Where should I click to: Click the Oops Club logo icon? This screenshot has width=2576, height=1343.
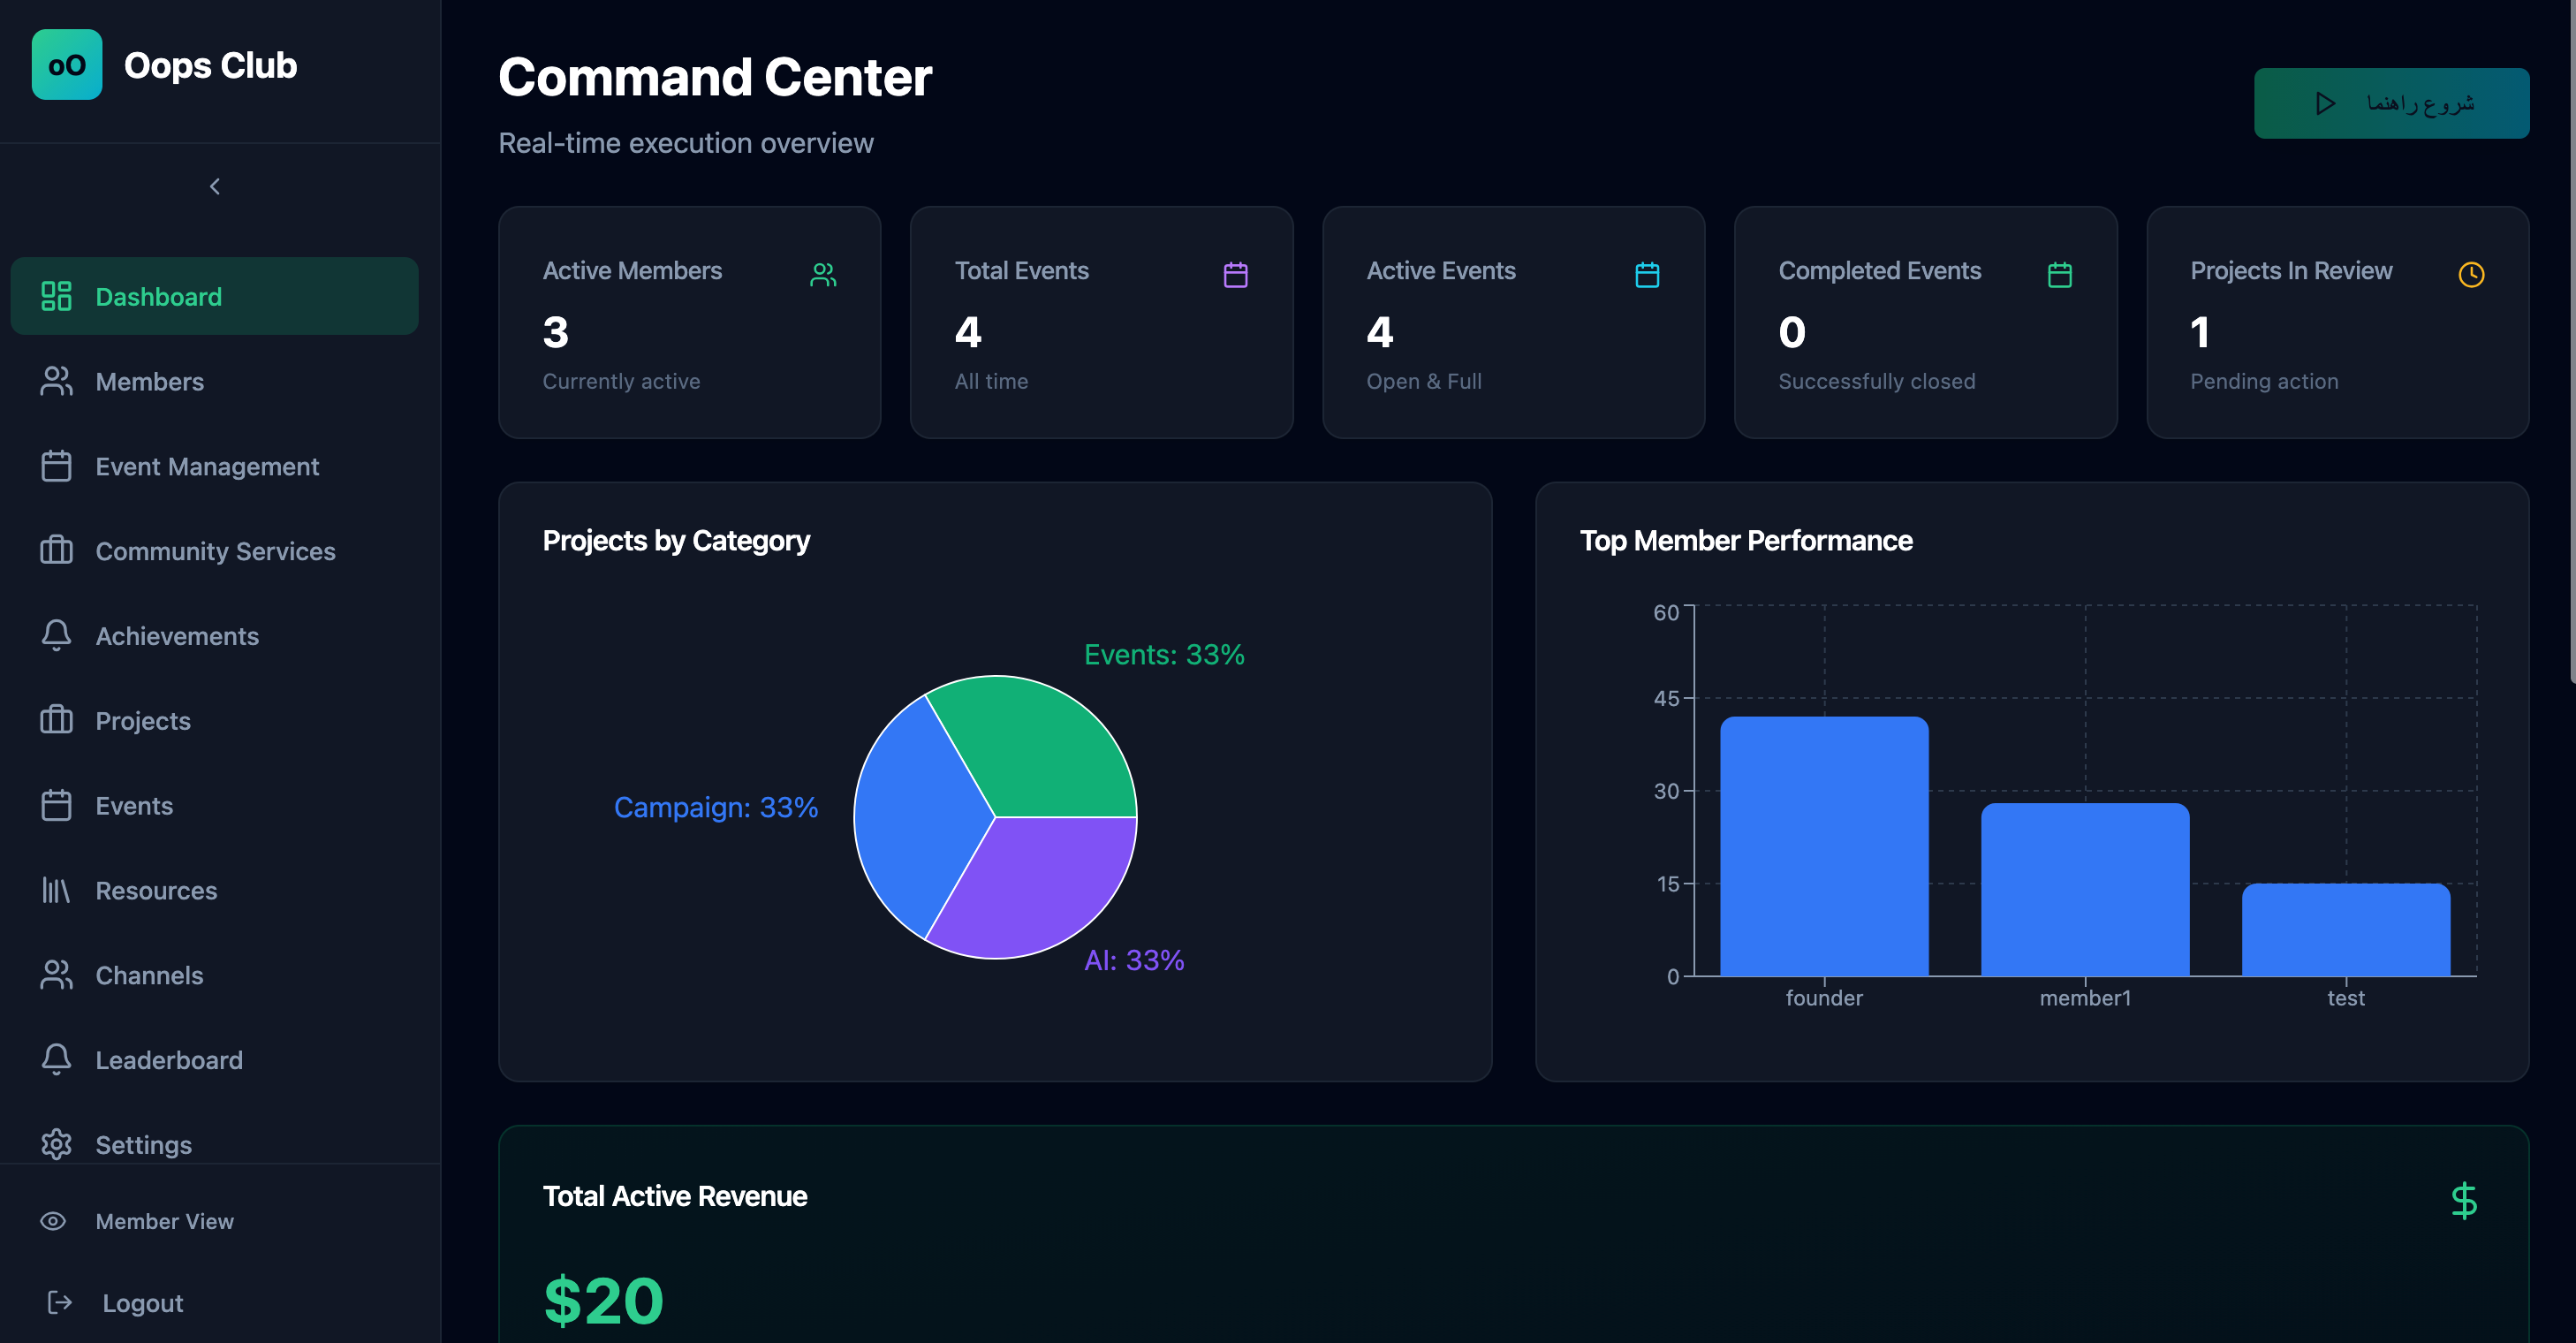click(x=67, y=65)
